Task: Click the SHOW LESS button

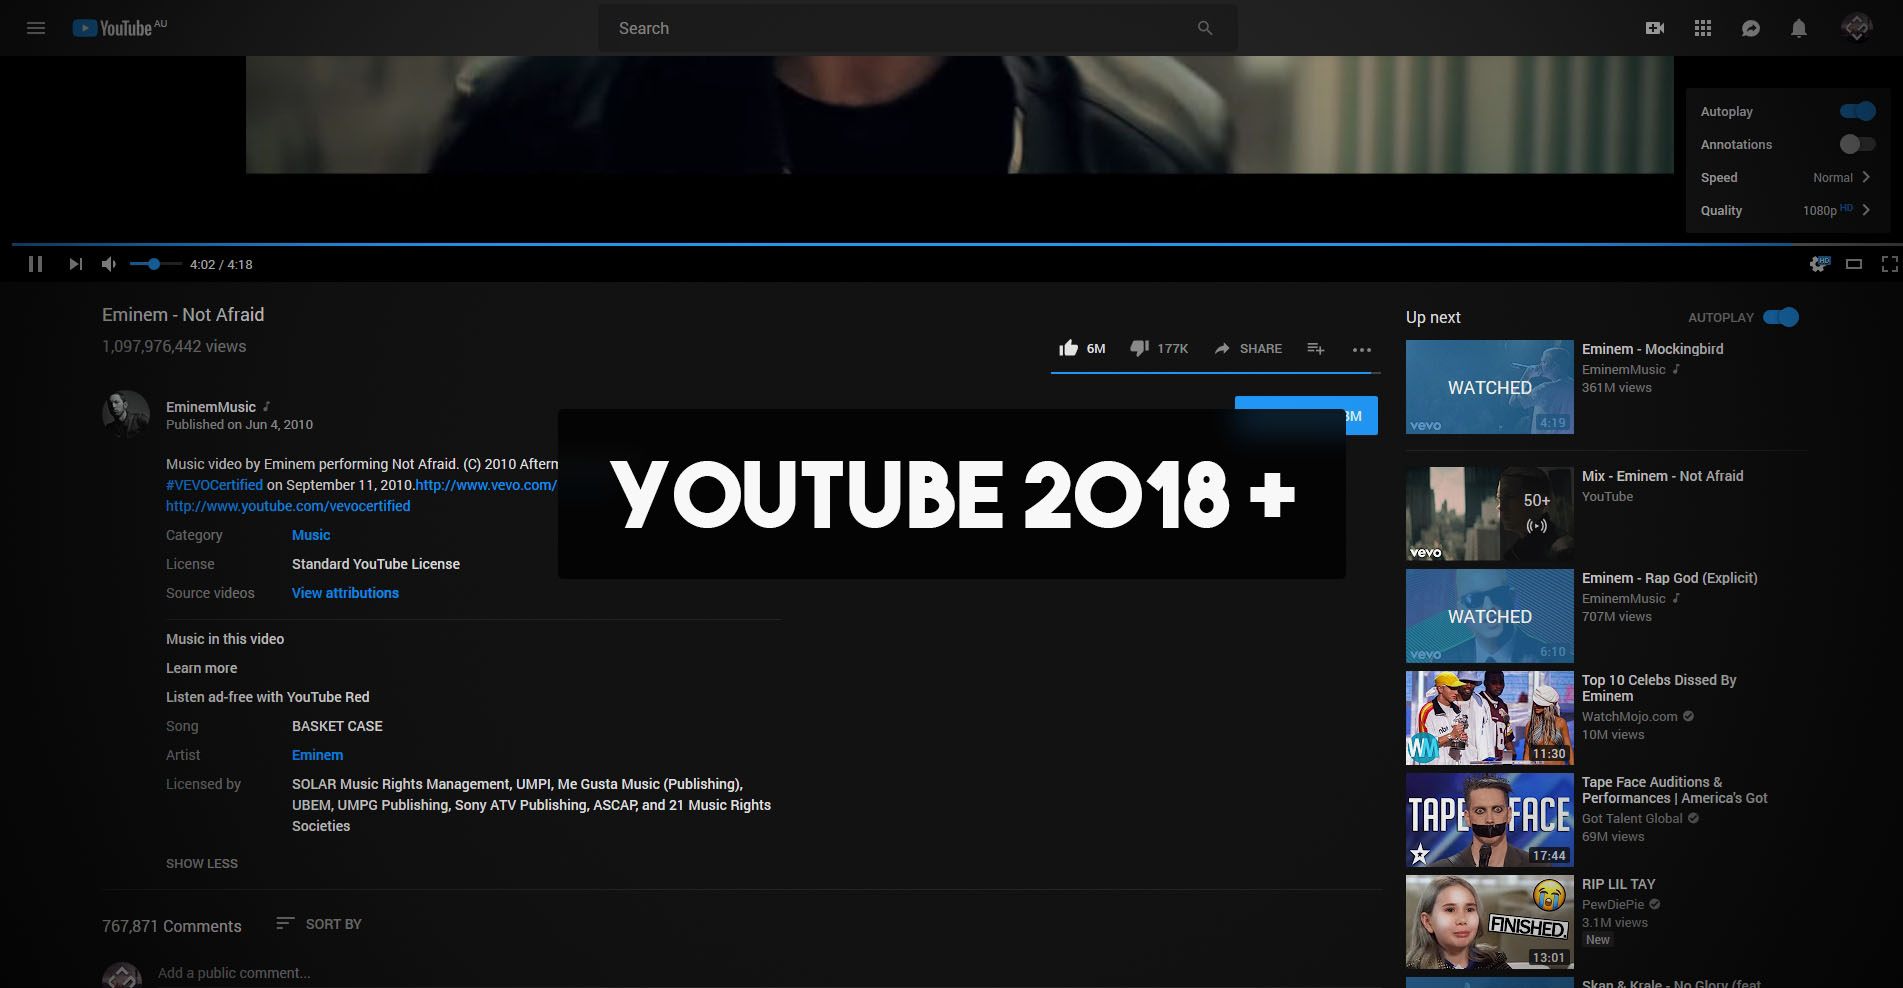Action: (x=201, y=863)
